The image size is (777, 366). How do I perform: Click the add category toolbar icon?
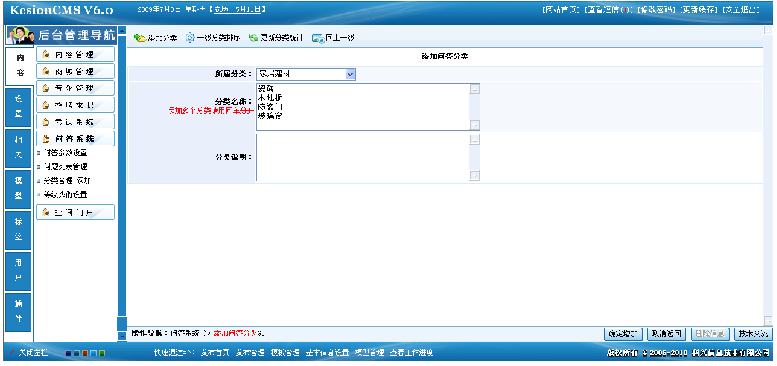(139, 38)
